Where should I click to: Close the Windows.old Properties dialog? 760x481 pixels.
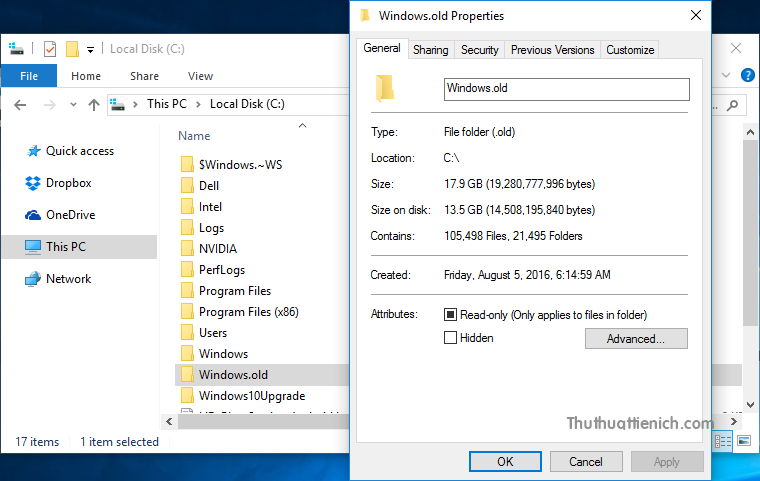pos(696,15)
